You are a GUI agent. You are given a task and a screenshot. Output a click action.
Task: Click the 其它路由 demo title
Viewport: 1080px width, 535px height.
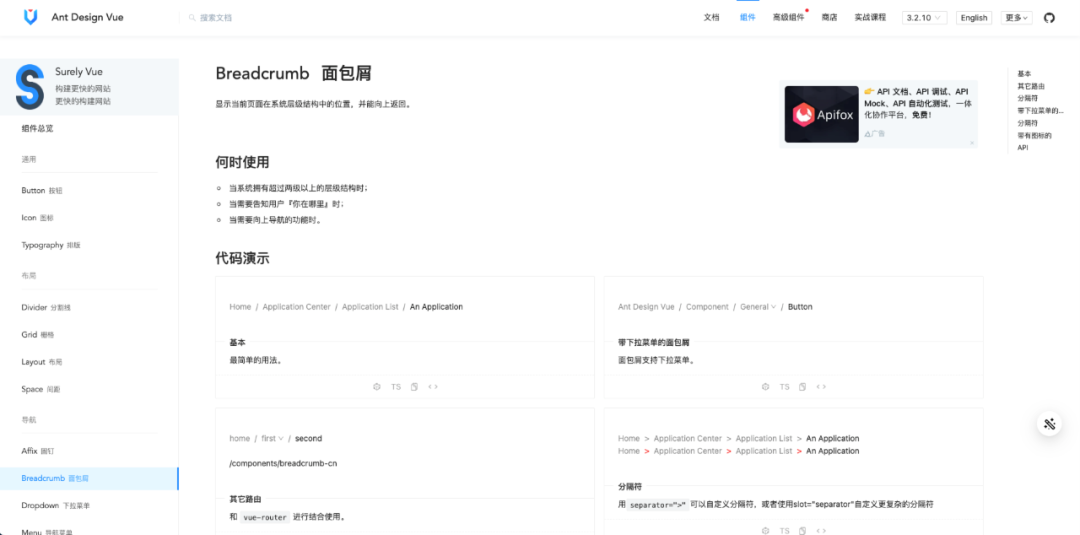(x=245, y=499)
